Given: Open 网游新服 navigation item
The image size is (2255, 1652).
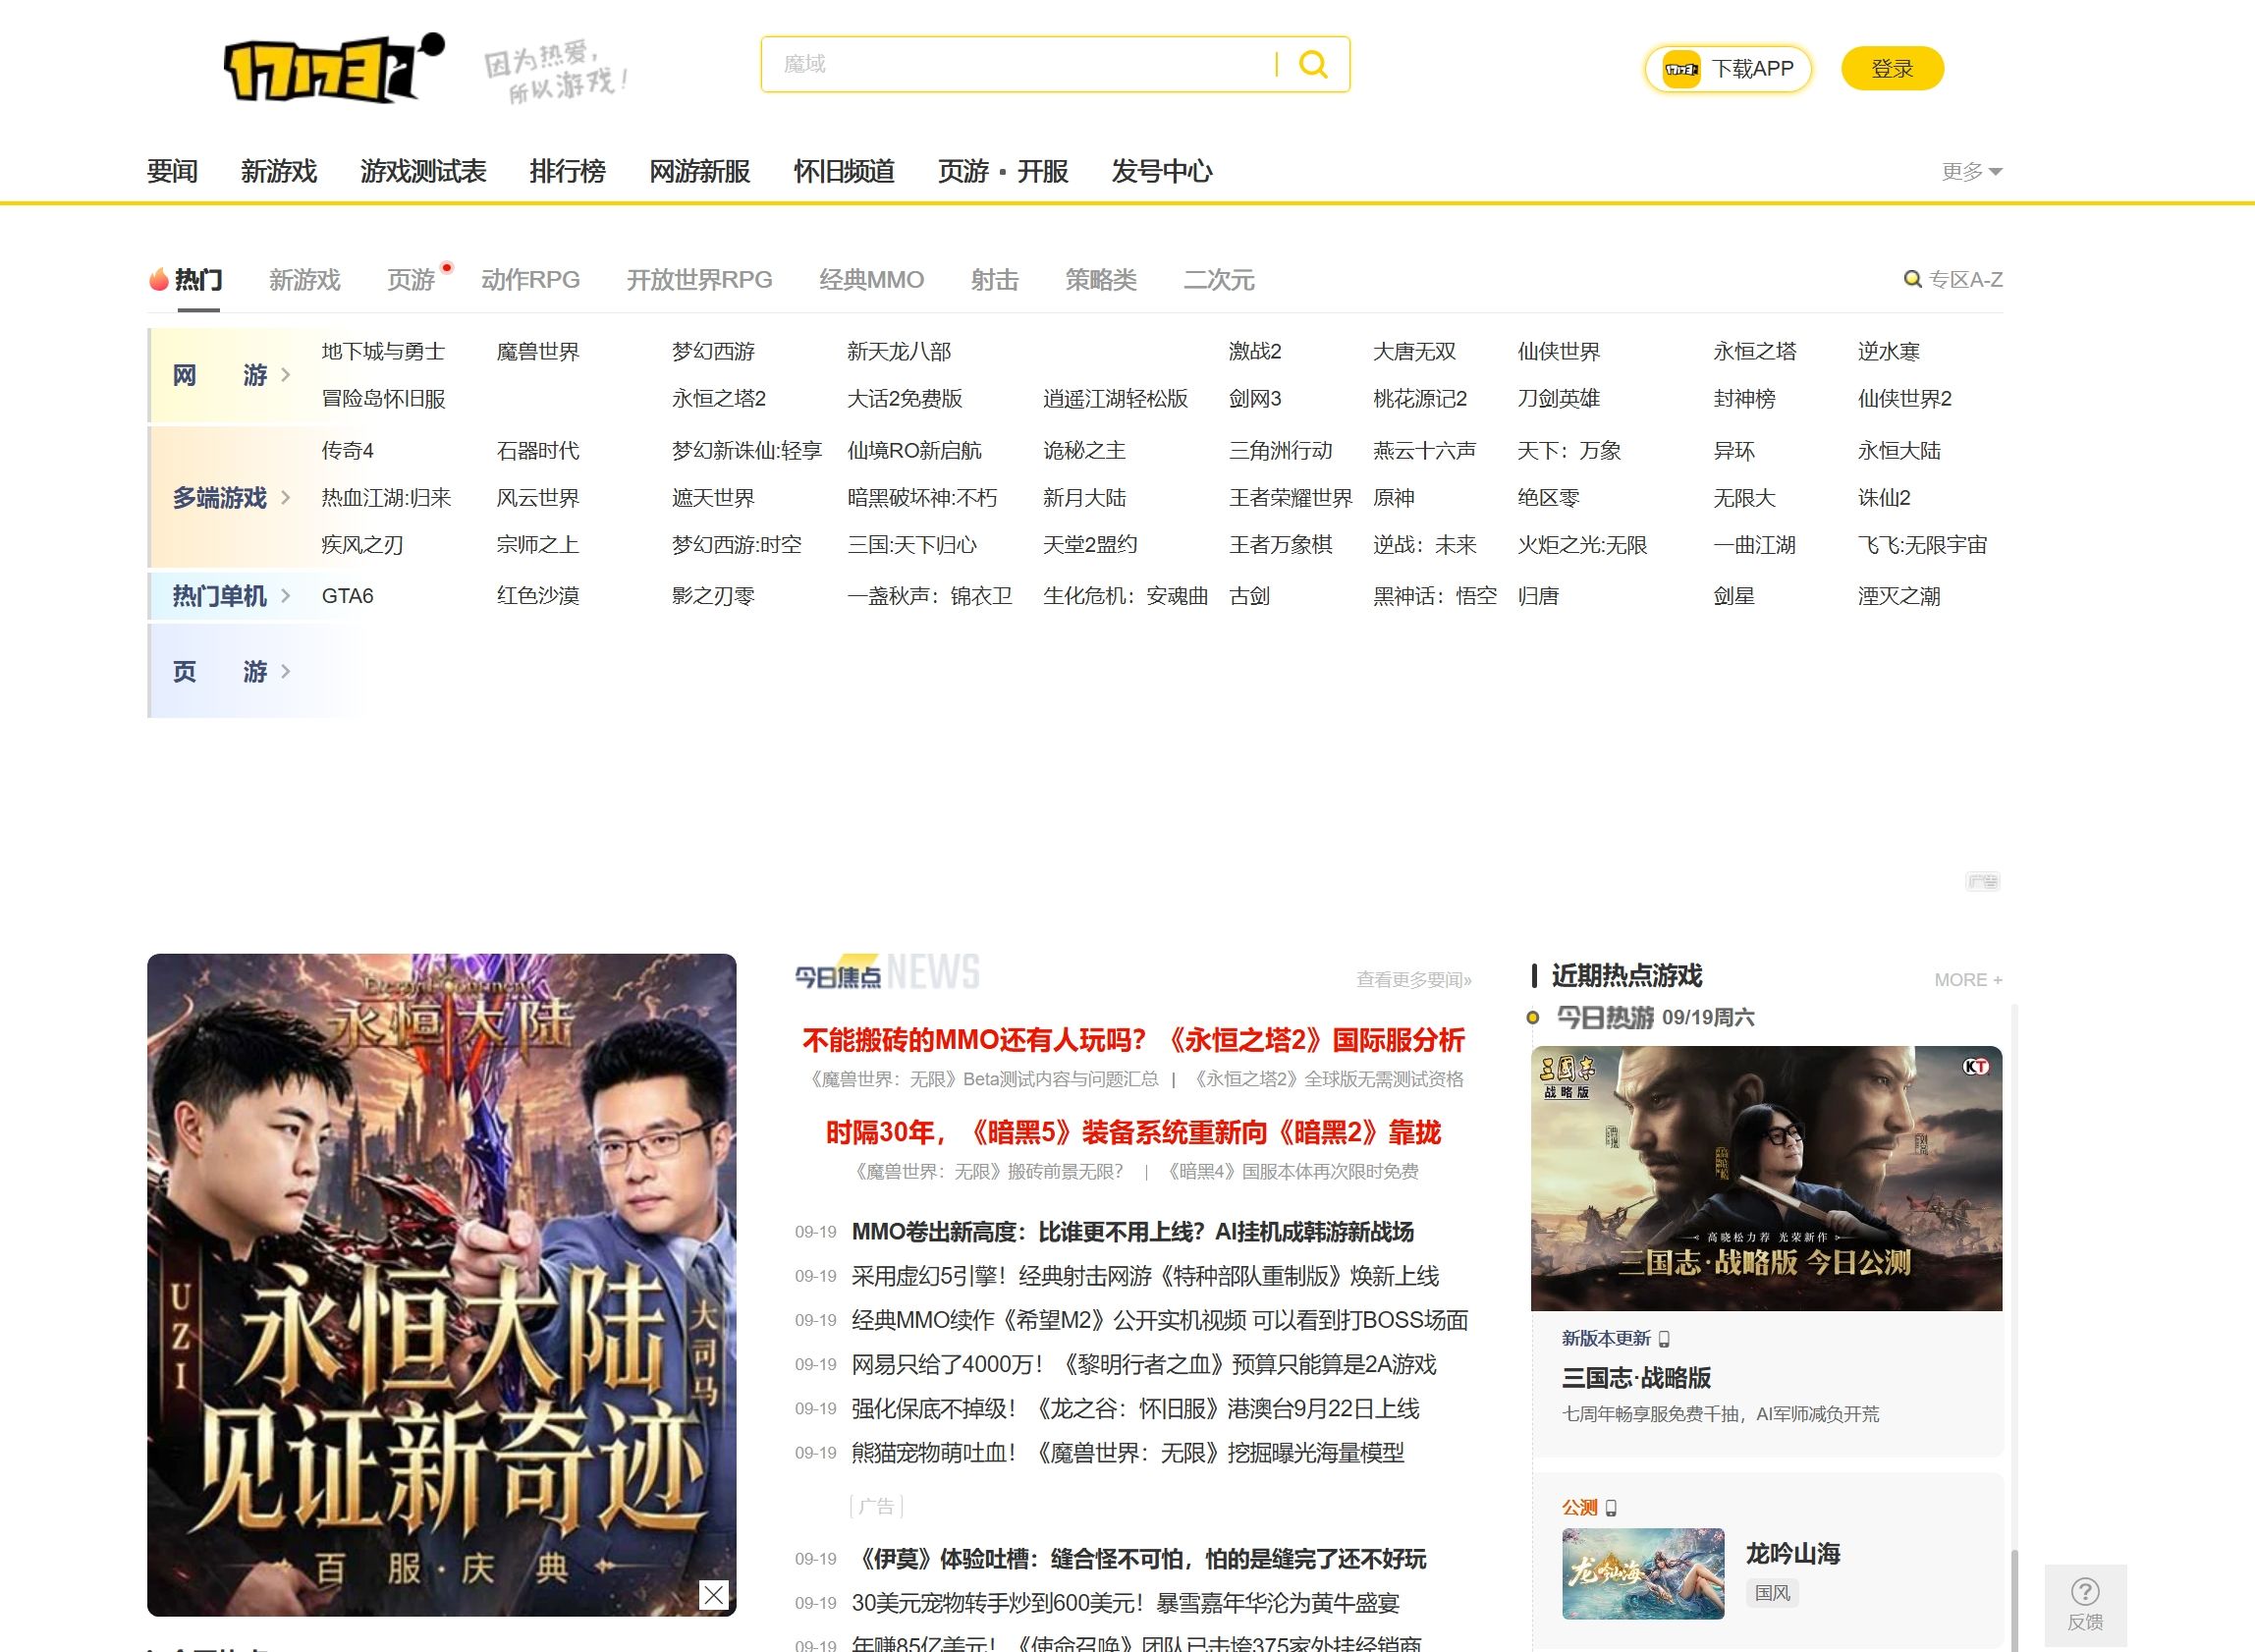Looking at the screenshot, I should (700, 172).
